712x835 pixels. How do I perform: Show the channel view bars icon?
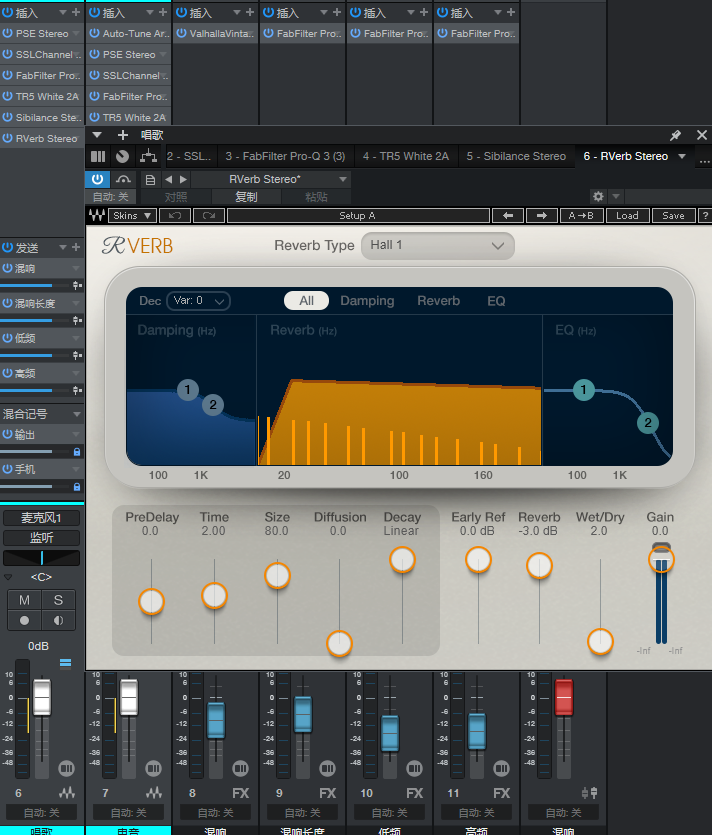pyautogui.click(x=98, y=156)
